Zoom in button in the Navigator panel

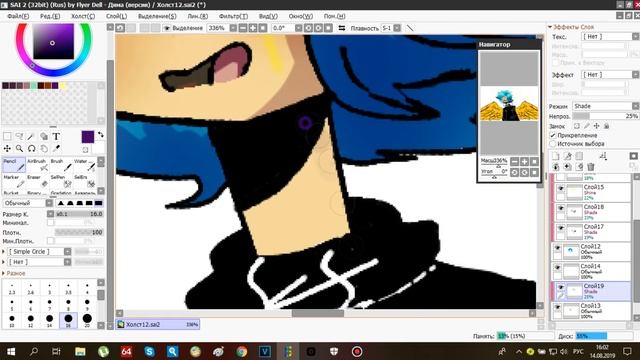click(524, 162)
